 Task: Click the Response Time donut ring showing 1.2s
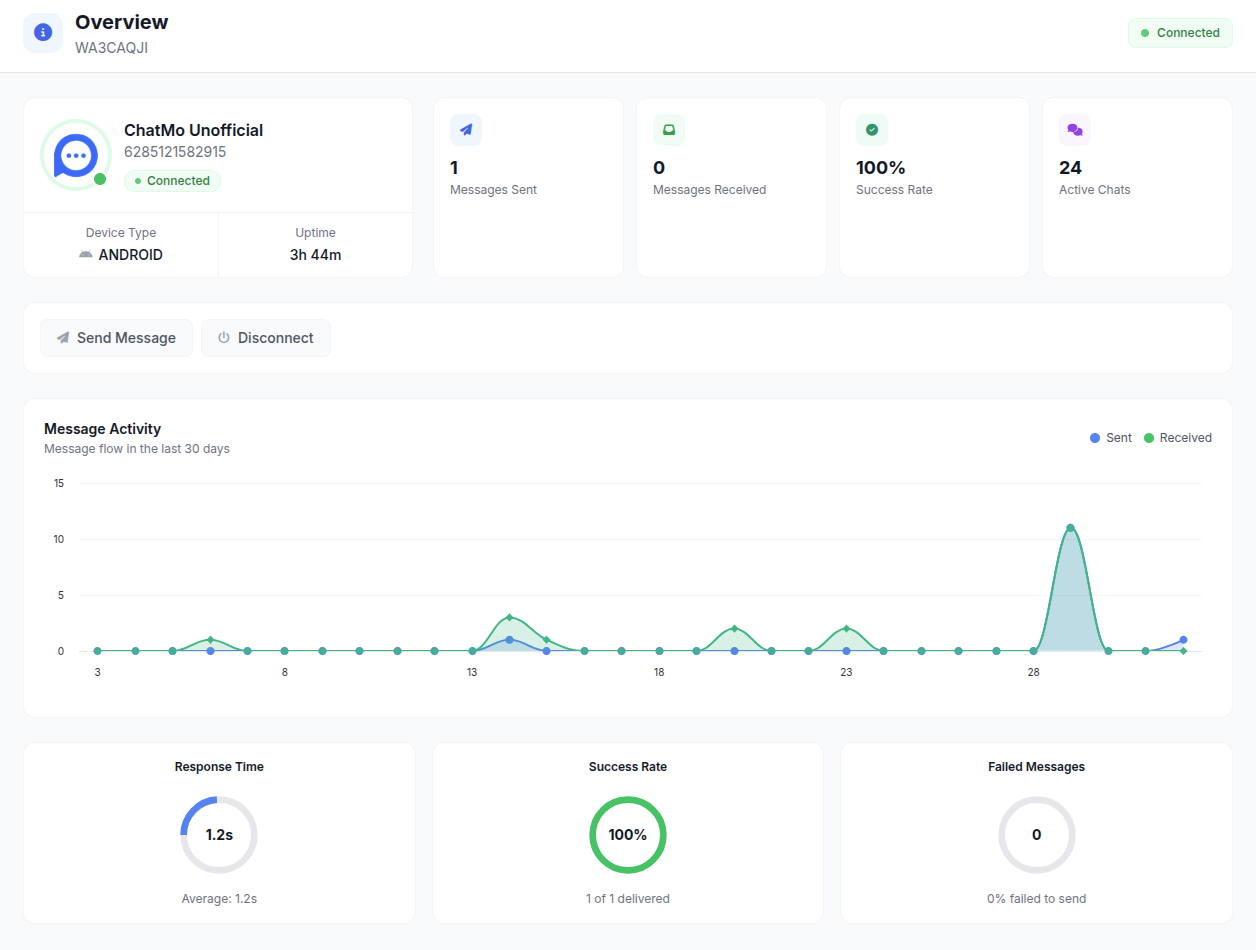[x=219, y=835]
